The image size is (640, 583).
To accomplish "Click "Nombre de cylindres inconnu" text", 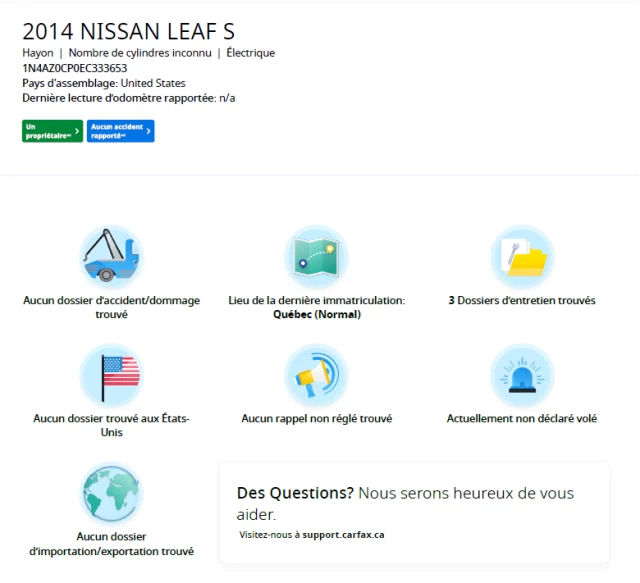I will pyautogui.click(x=140, y=53).
